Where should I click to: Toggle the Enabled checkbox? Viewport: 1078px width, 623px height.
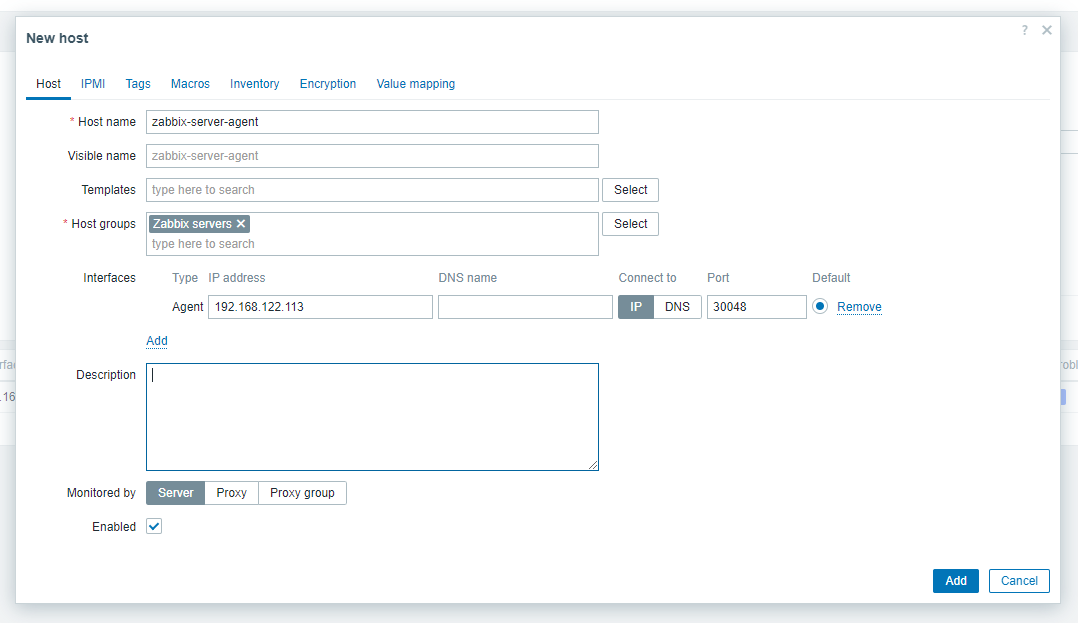click(154, 526)
